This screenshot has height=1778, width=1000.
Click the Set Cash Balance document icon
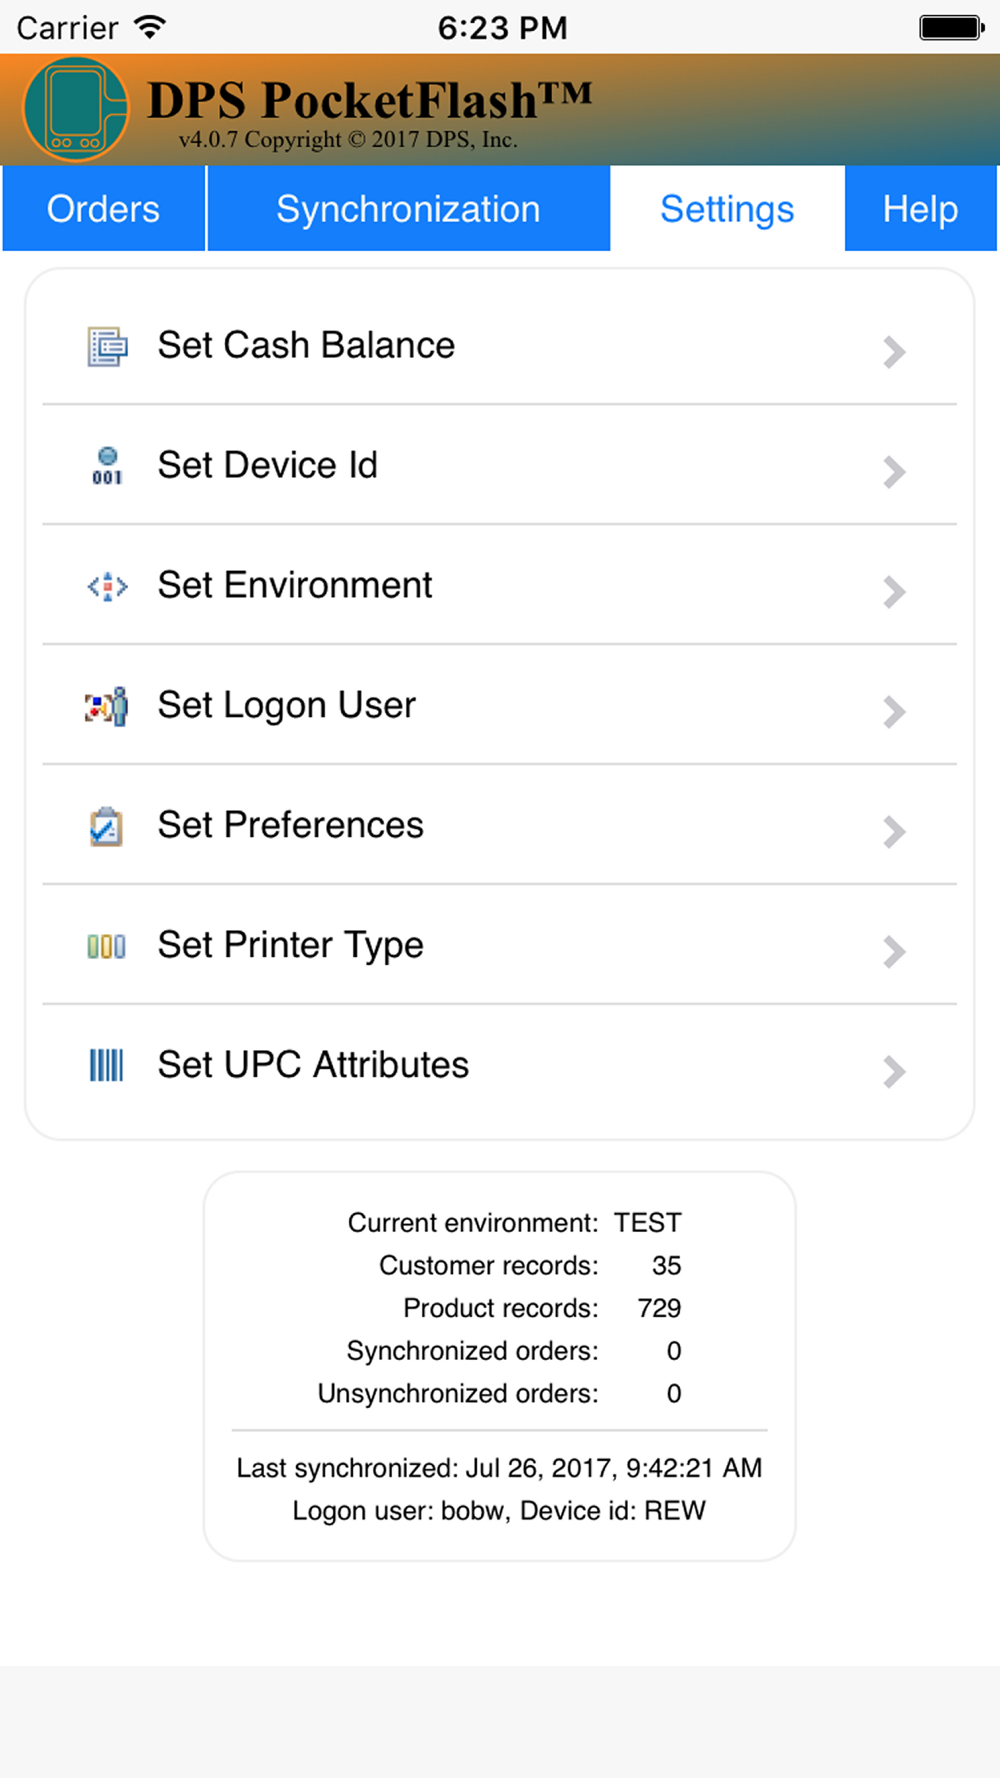[107, 346]
